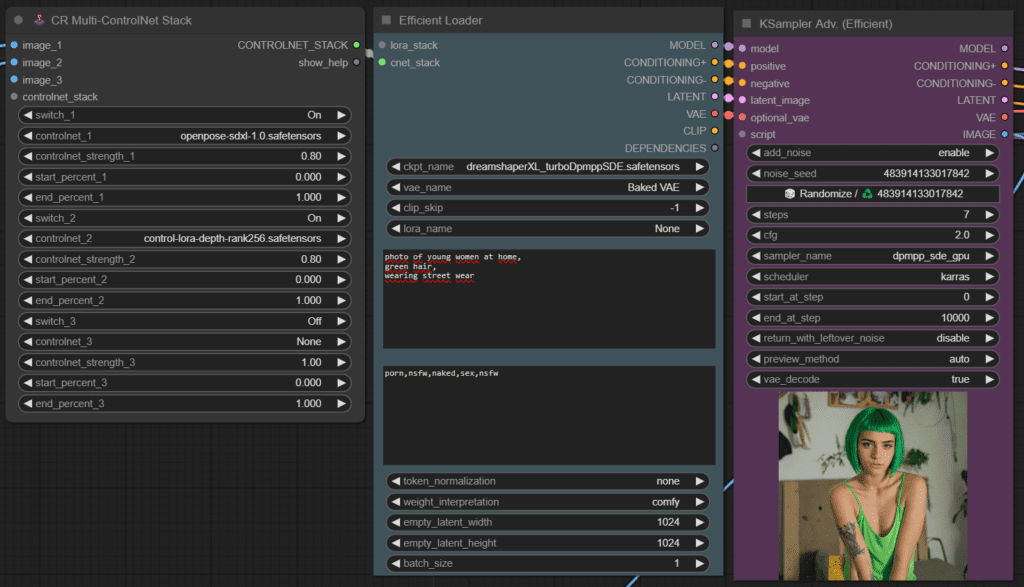Click the Randomize seed button
Viewport: 1024px width, 587px height.
point(872,194)
